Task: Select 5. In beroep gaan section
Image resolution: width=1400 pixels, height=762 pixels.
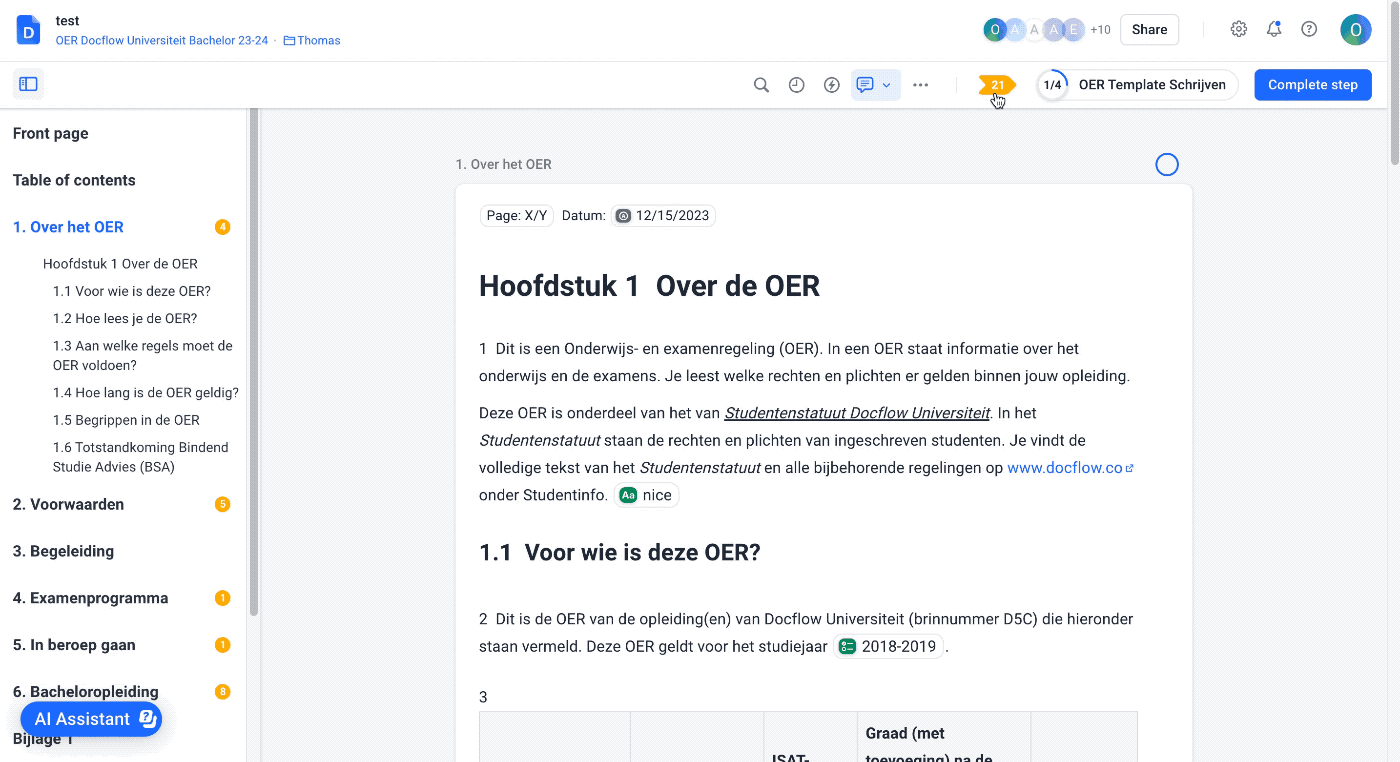Action: click(x=74, y=645)
